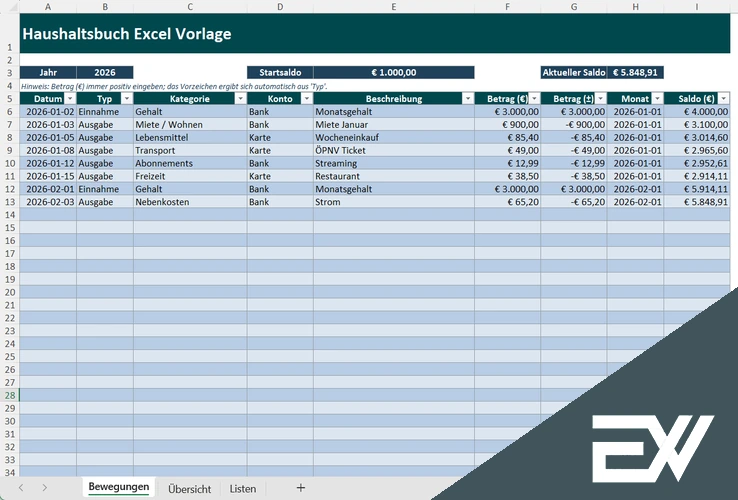The image size is (738, 500).
Task: Select the Freizeit category cell
Action: pos(190,176)
